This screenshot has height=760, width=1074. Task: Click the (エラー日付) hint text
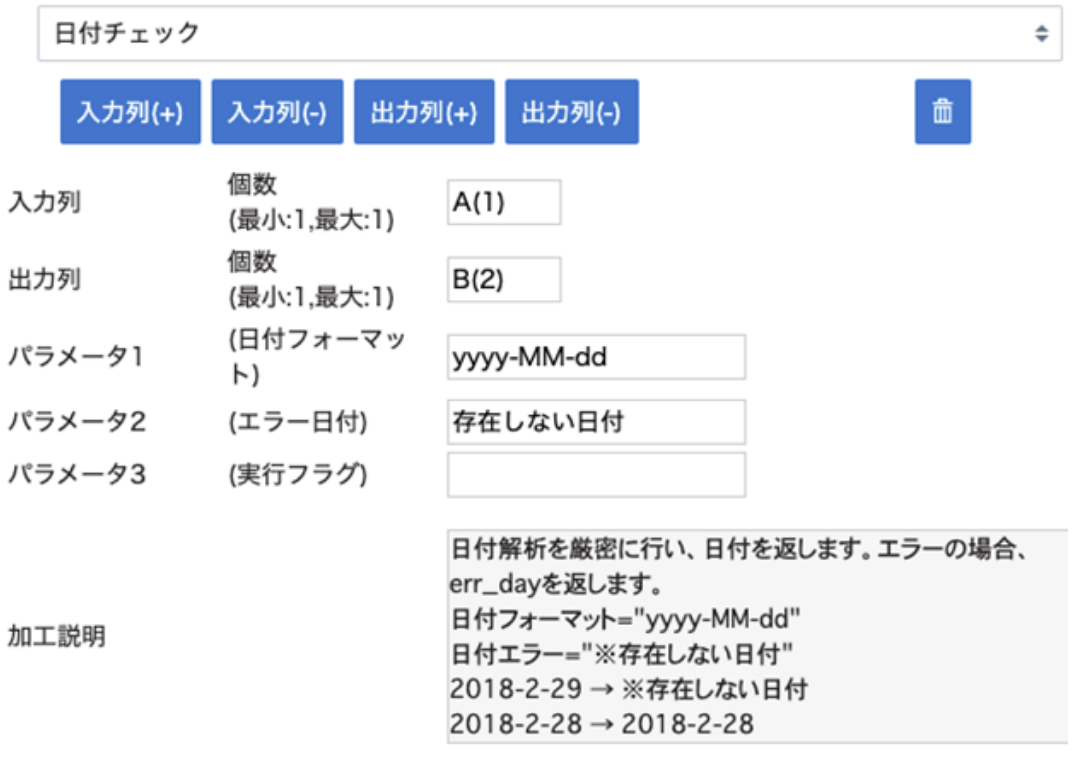tap(298, 422)
